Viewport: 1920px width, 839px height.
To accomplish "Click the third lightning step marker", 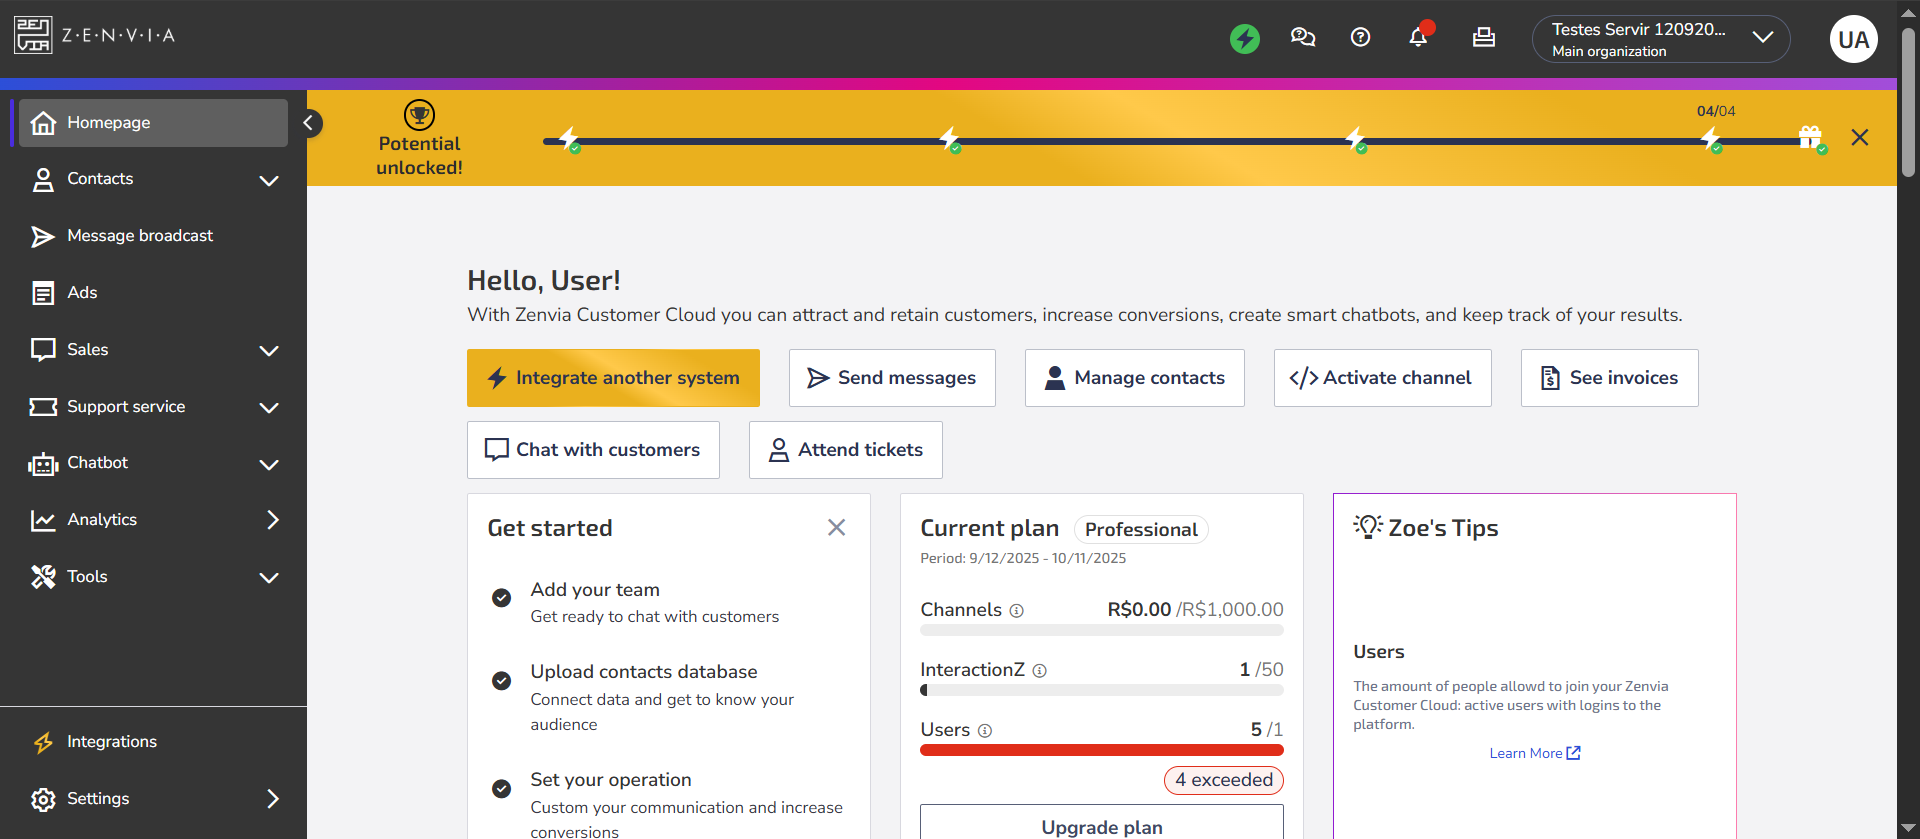I will 1356,139.
